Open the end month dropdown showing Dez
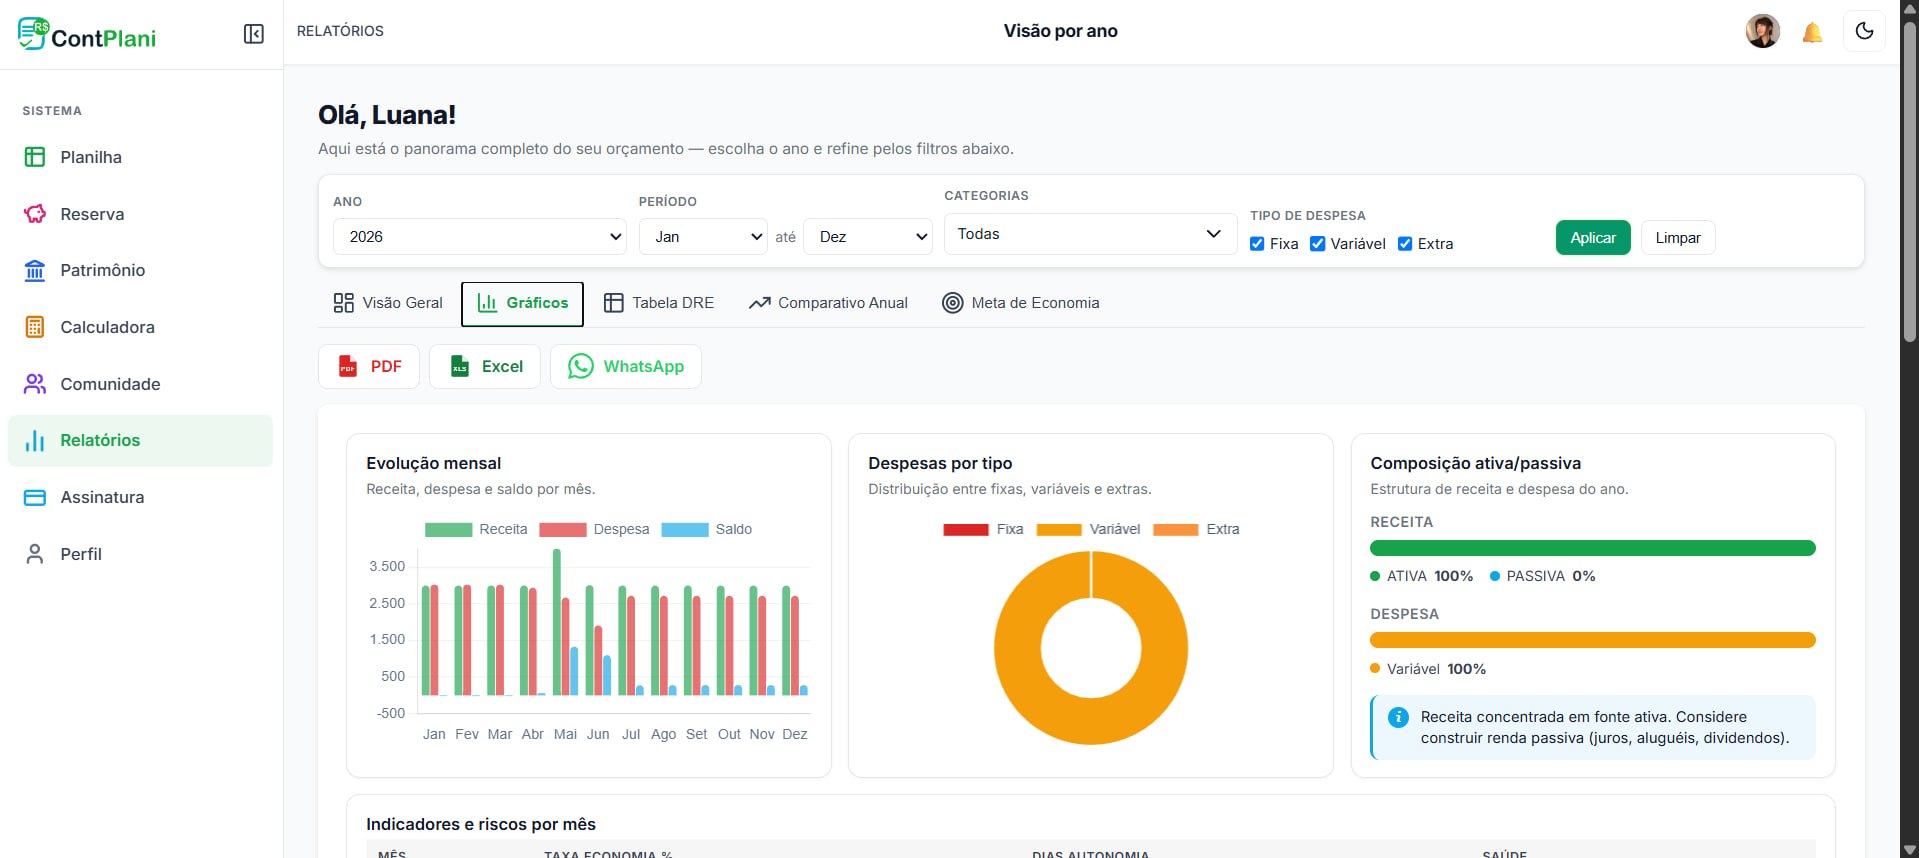 tap(868, 237)
